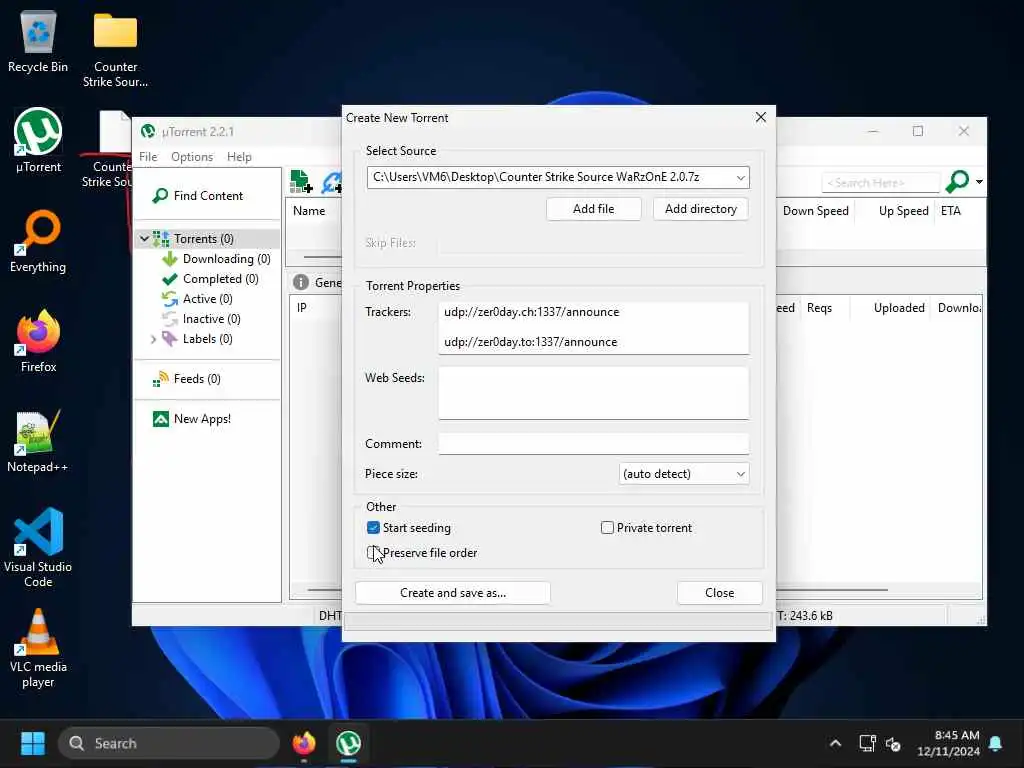
Task: Open Firefox from the taskbar
Action: click(x=304, y=743)
